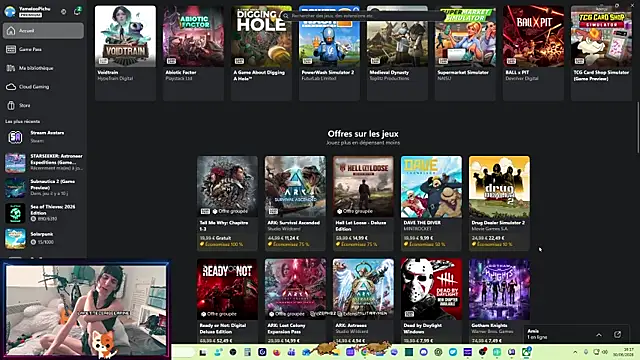
Task: Click the profile avatar picture
Action: point(10,11)
